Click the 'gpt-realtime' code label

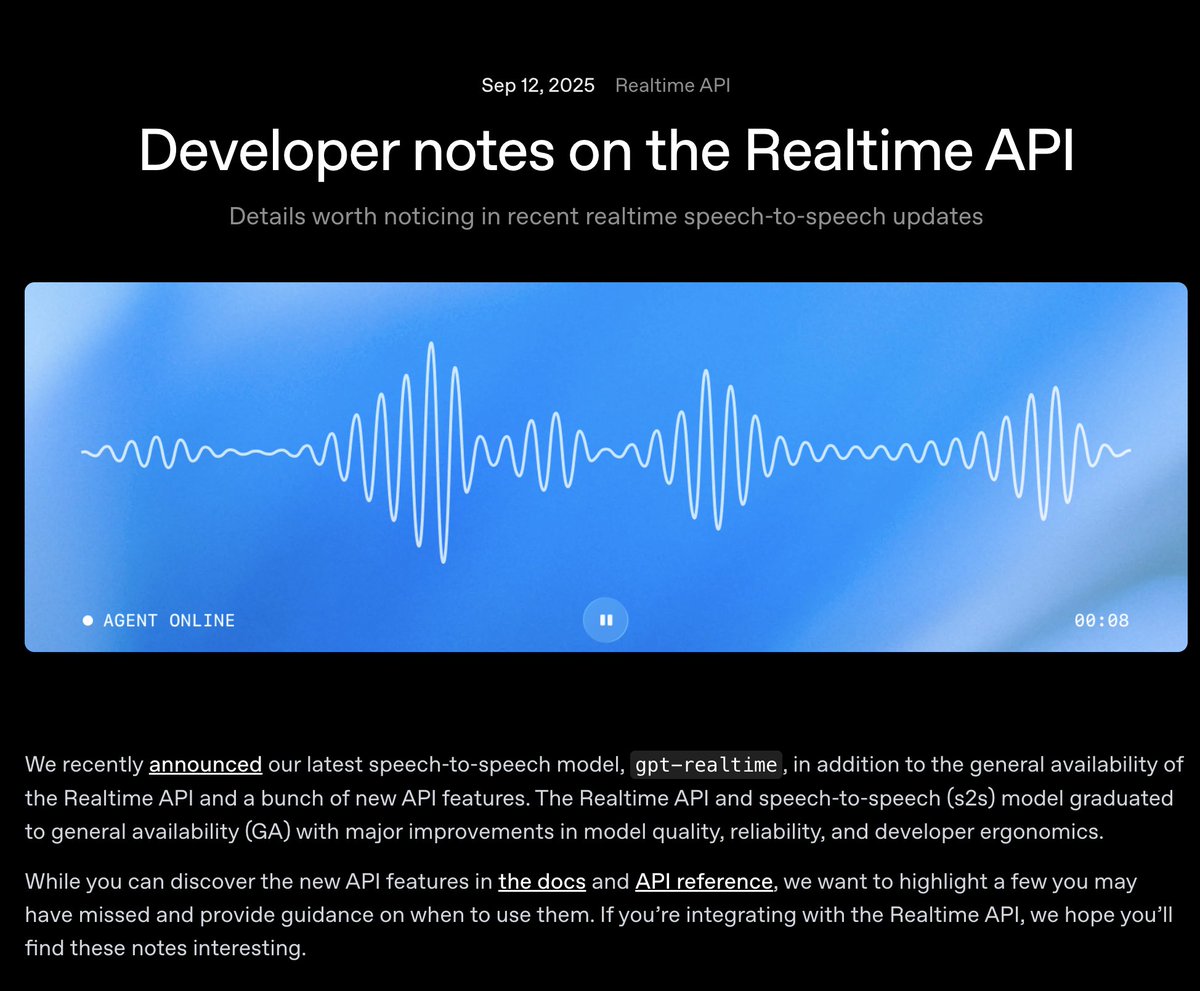[x=706, y=765]
